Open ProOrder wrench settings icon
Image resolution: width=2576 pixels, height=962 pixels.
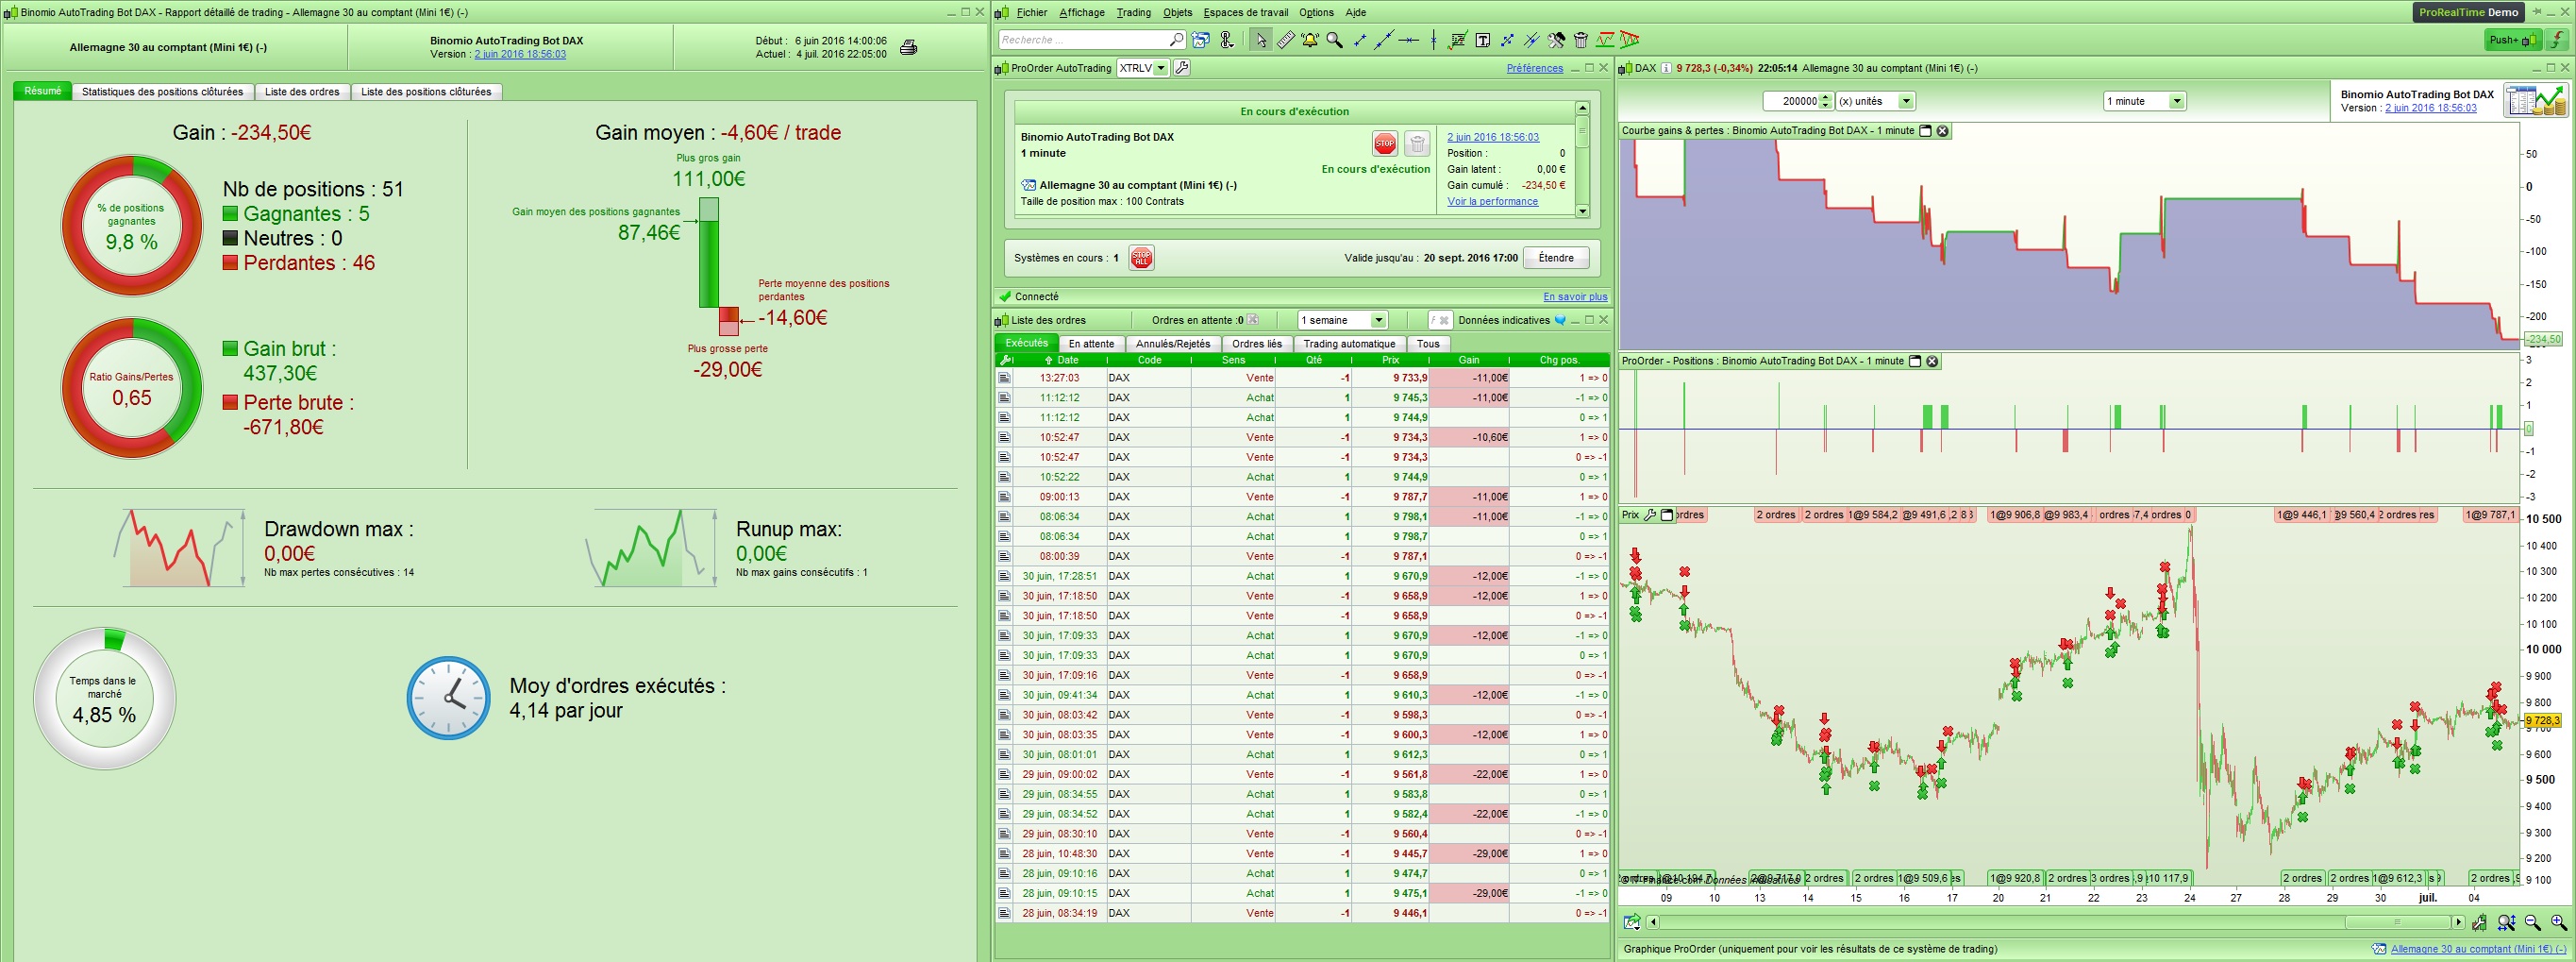[1182, 68]
